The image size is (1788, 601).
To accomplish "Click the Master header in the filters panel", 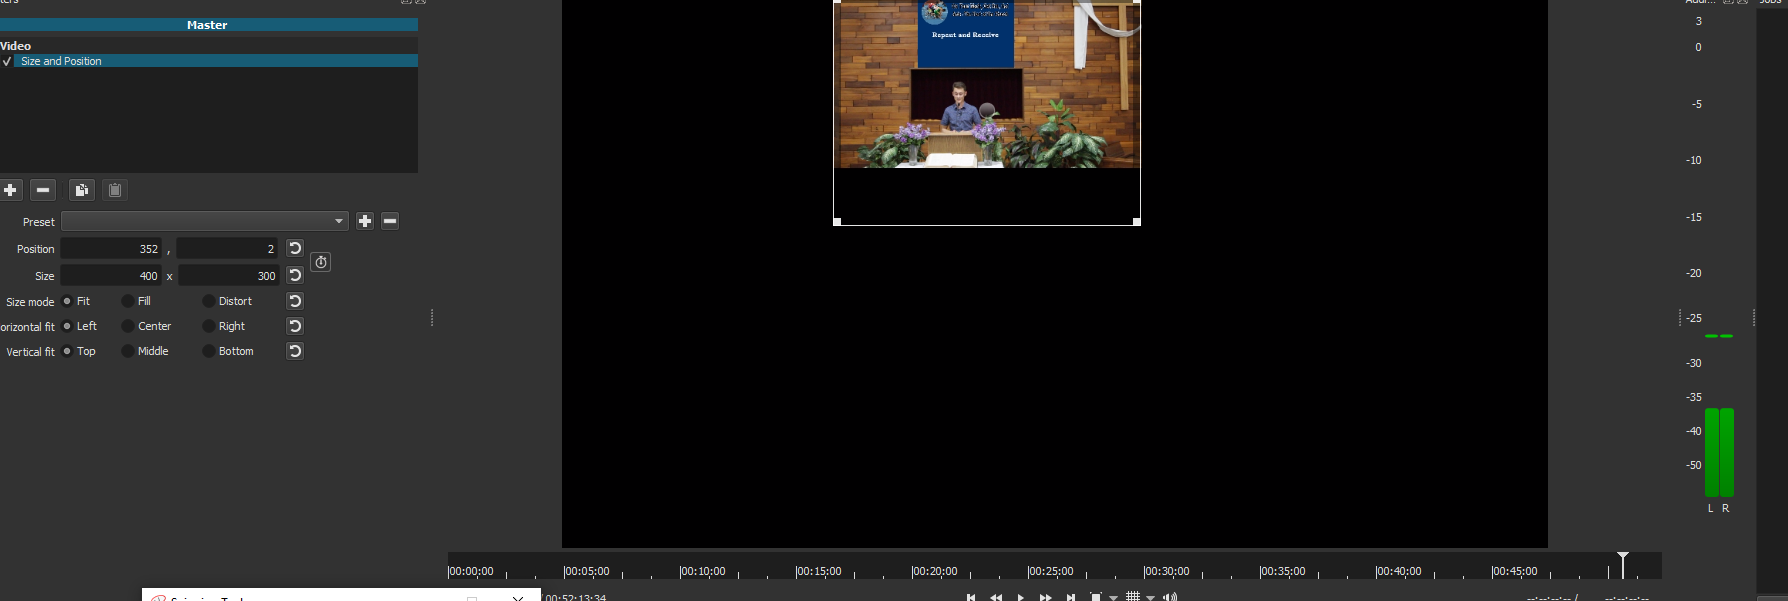I will (207, 25).
